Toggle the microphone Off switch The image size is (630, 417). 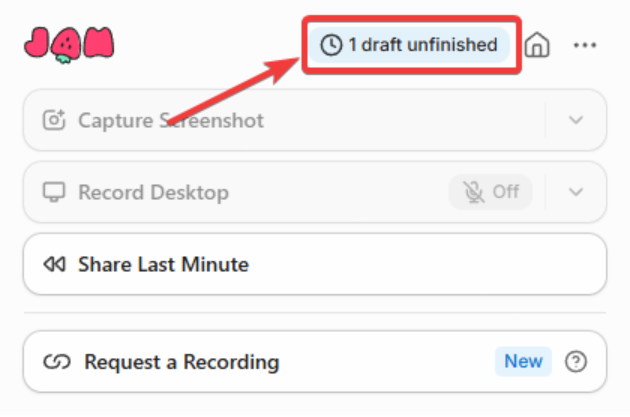[x=490, y=192]
